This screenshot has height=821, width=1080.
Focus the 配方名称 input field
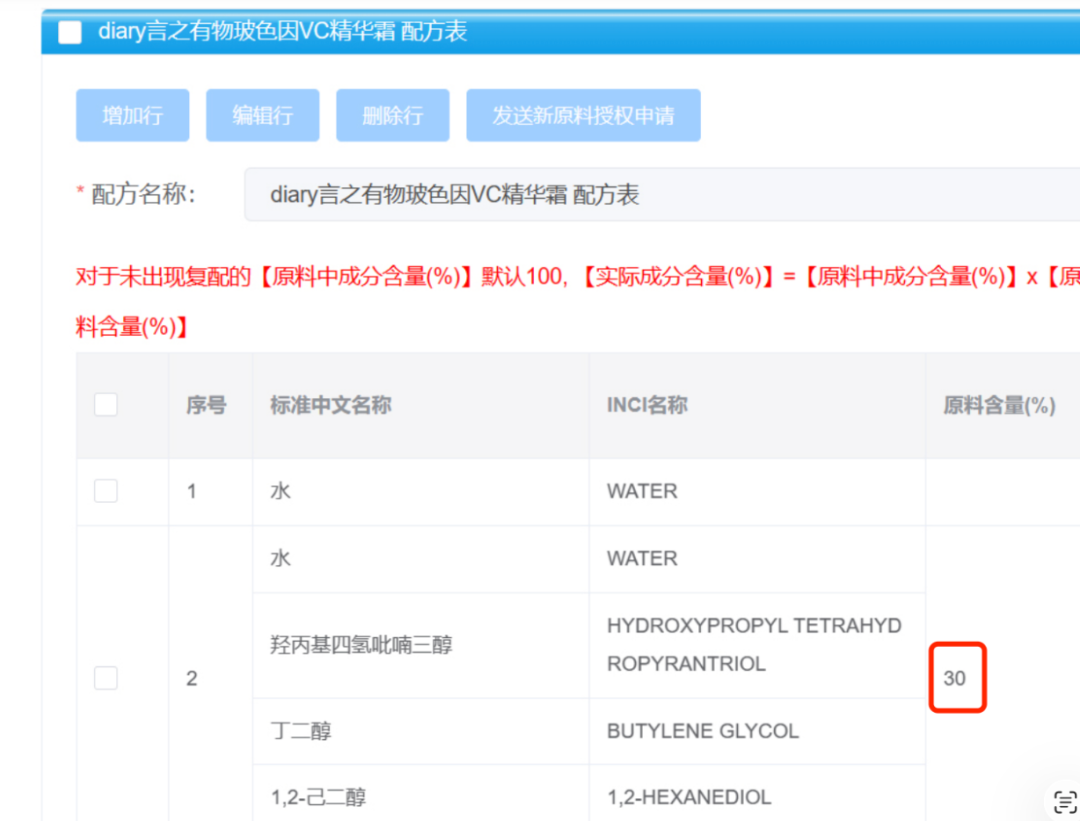click(x=662, y=194)
